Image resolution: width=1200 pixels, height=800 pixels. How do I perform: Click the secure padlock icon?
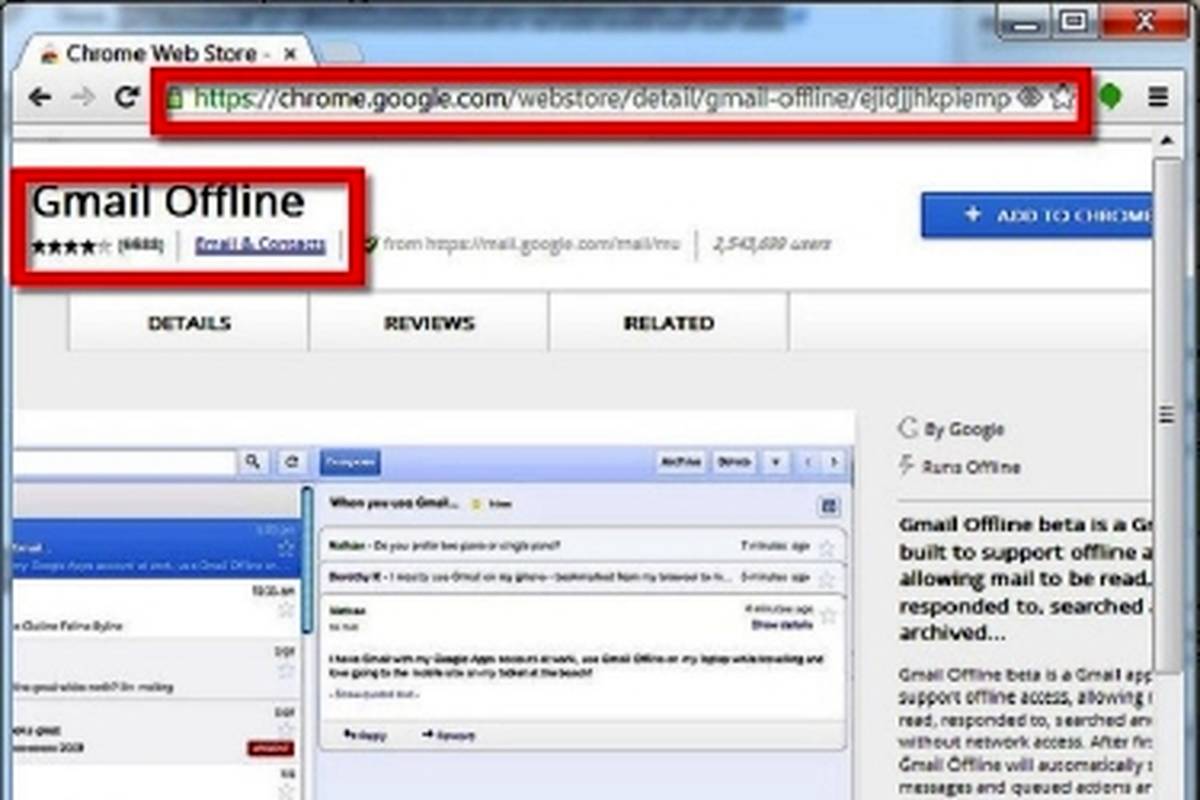(x=175, y=98)
